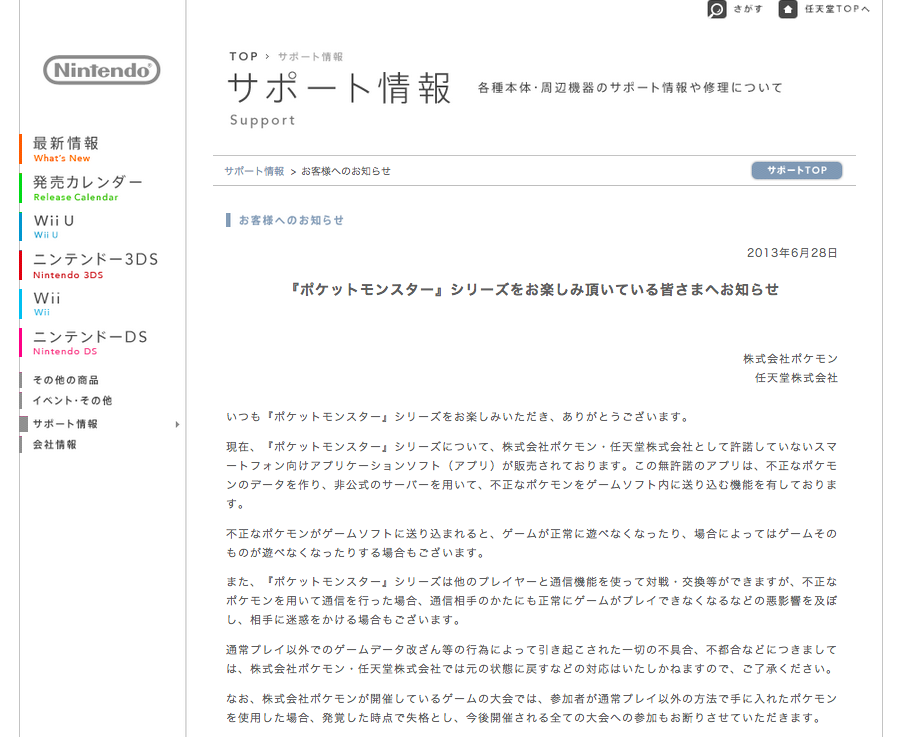This screenshot has height=737, width=915.
Task: Click paragraph starting なお、株式会社ポケモン
Action: [532, 708]
